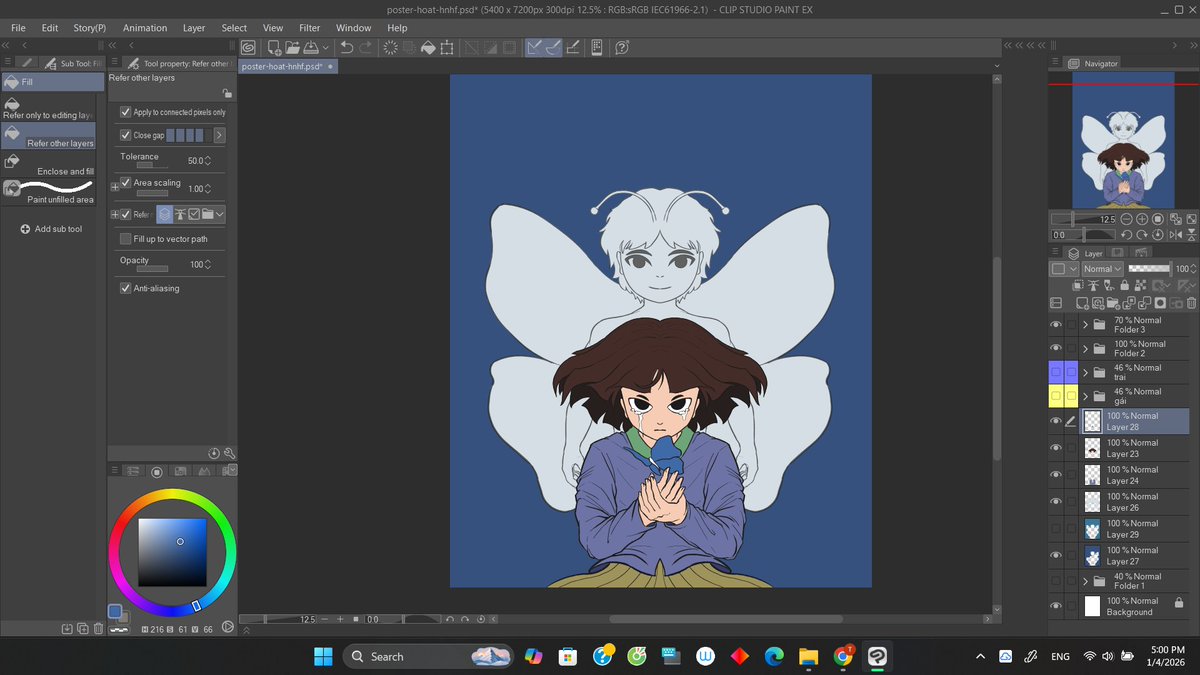
Task: Open Clip Studio Paint support help icon
Action: pos(622,47)
